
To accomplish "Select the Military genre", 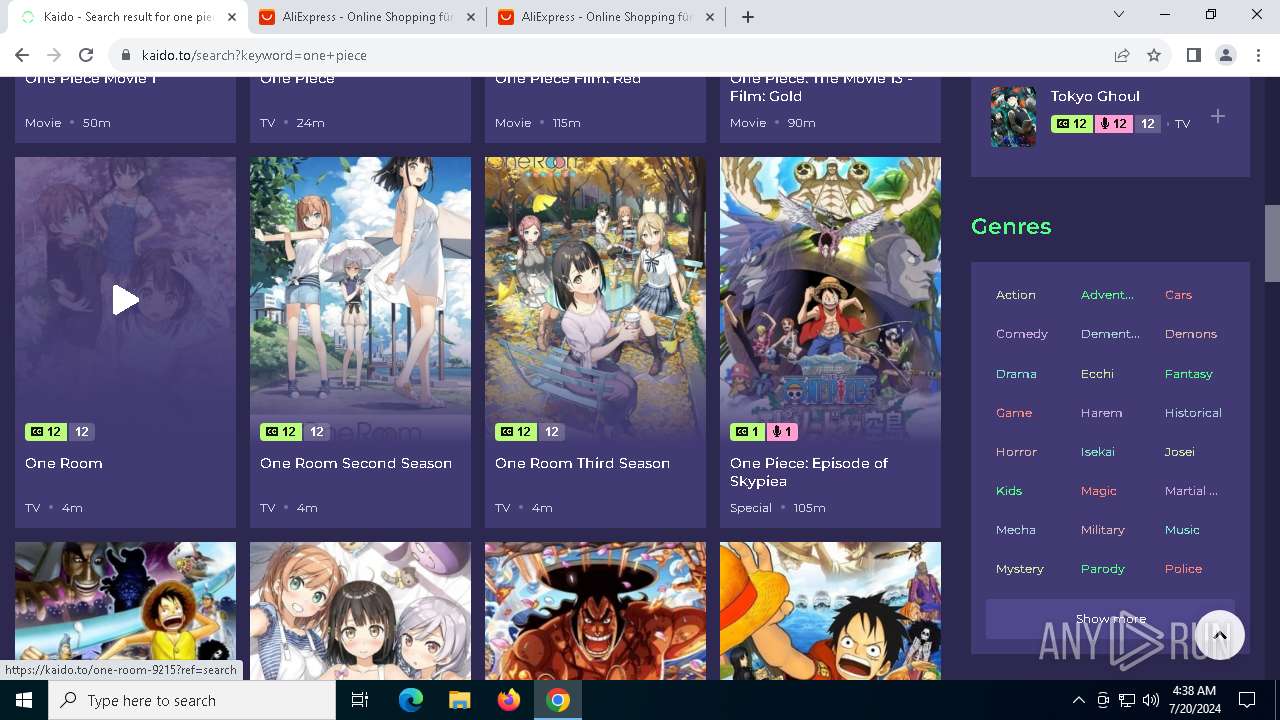I will (x=1102, y=530).
